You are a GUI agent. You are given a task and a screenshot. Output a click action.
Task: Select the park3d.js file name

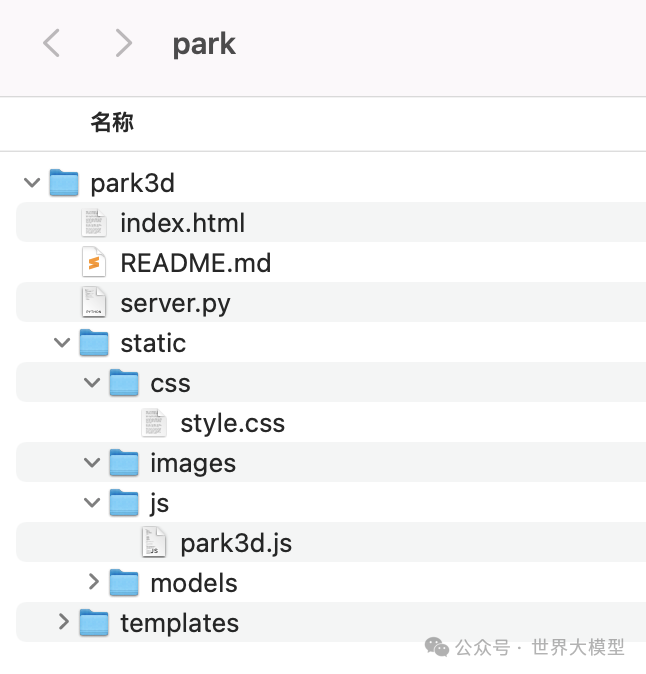click(236, 544)
